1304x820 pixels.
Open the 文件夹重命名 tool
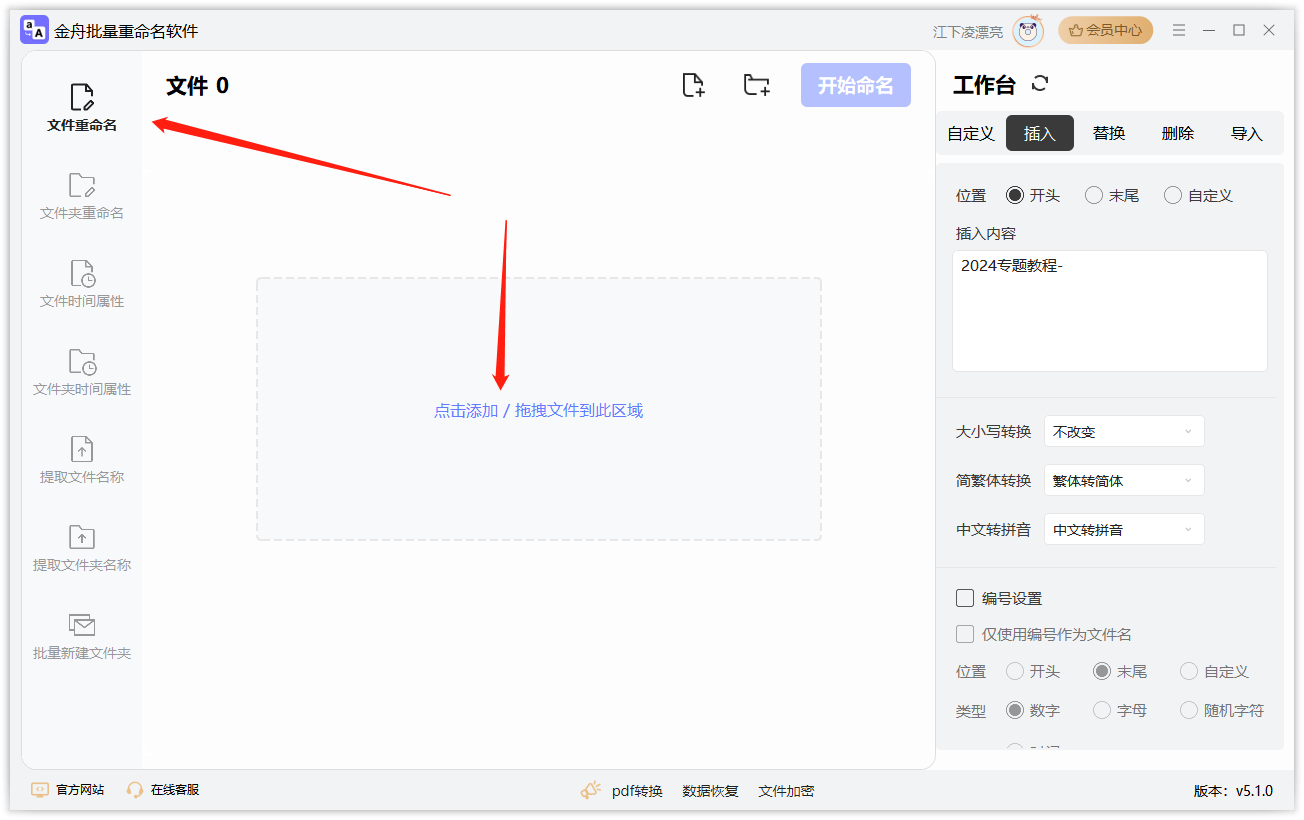80,195
